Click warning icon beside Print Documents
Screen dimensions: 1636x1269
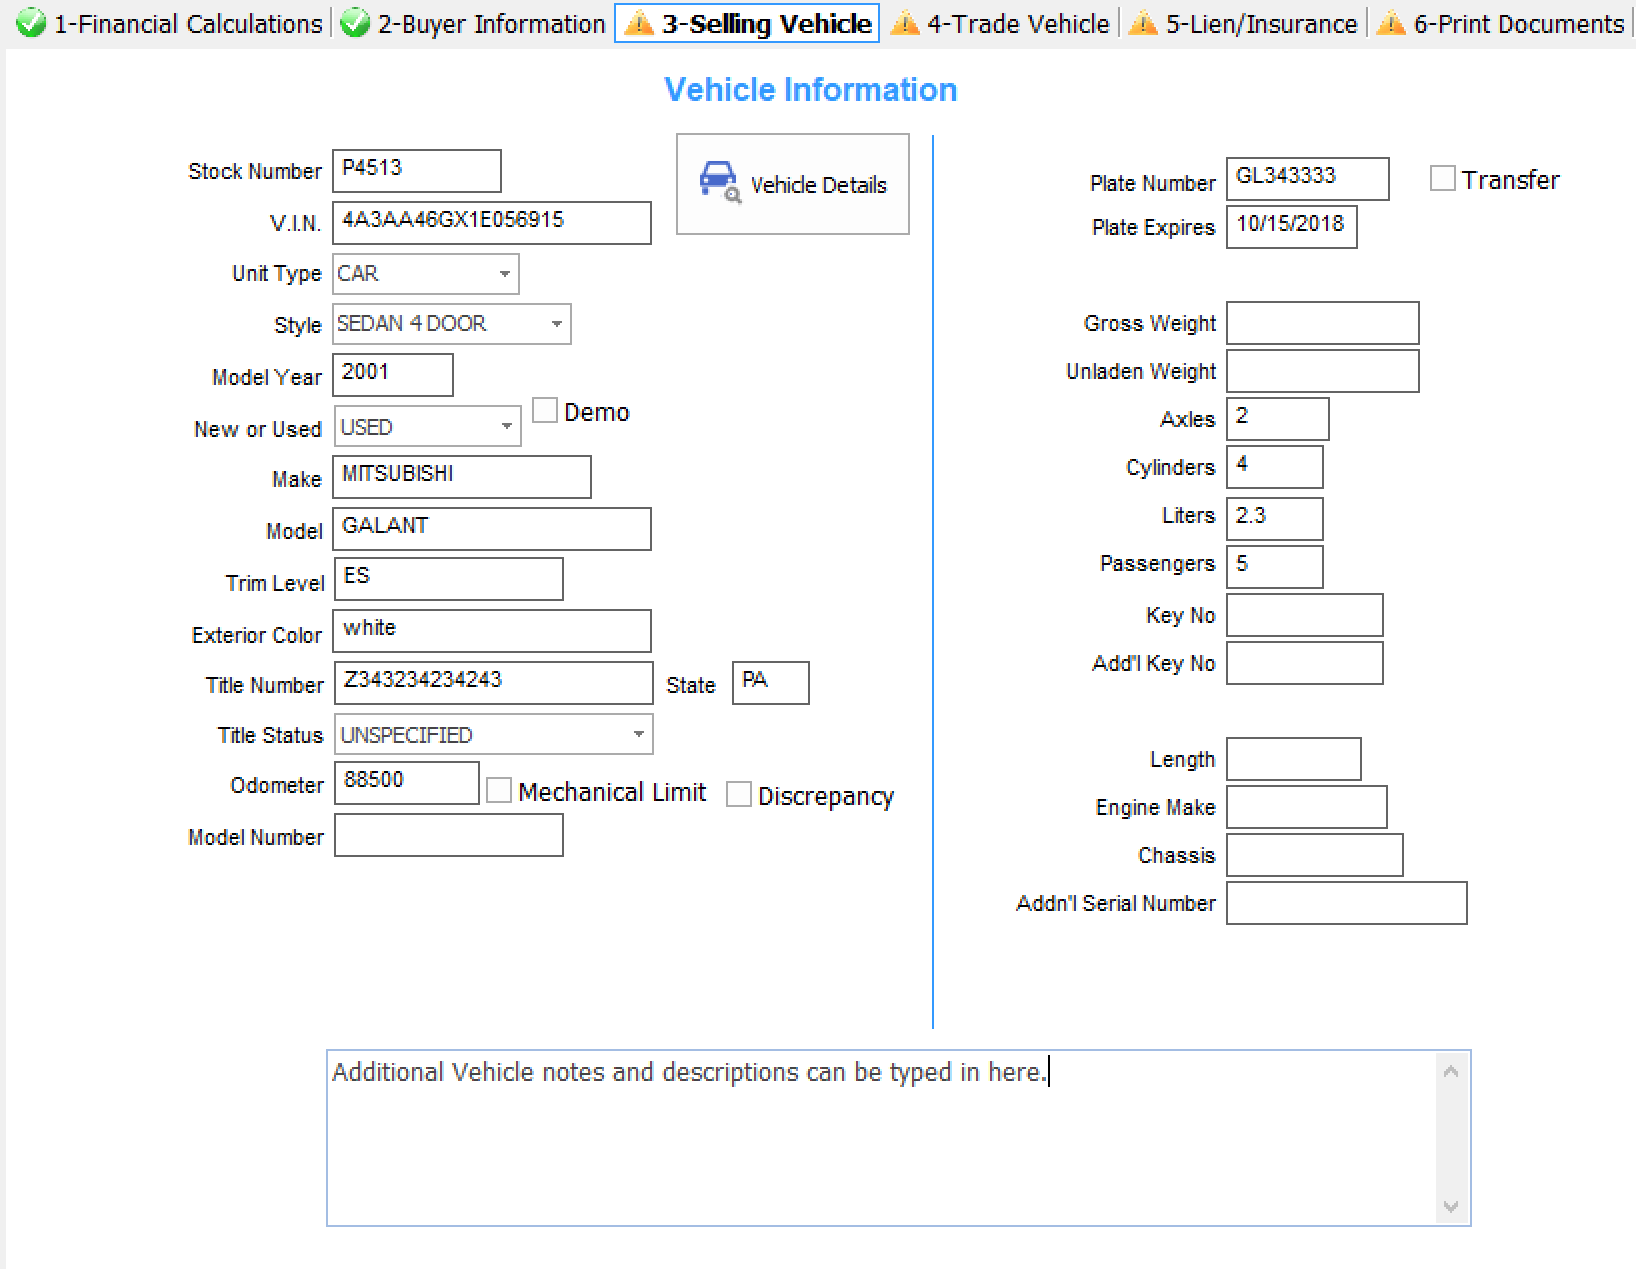coord(1390,23)
